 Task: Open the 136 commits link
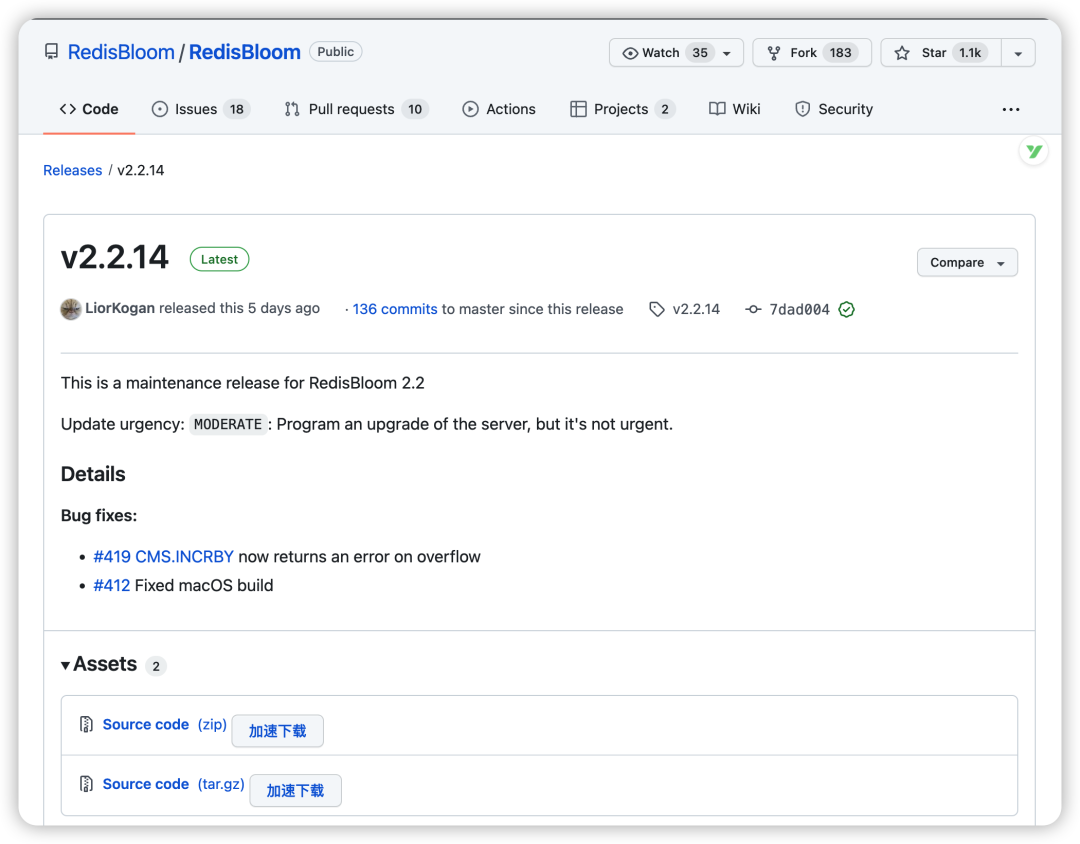(x=395, y=309)
